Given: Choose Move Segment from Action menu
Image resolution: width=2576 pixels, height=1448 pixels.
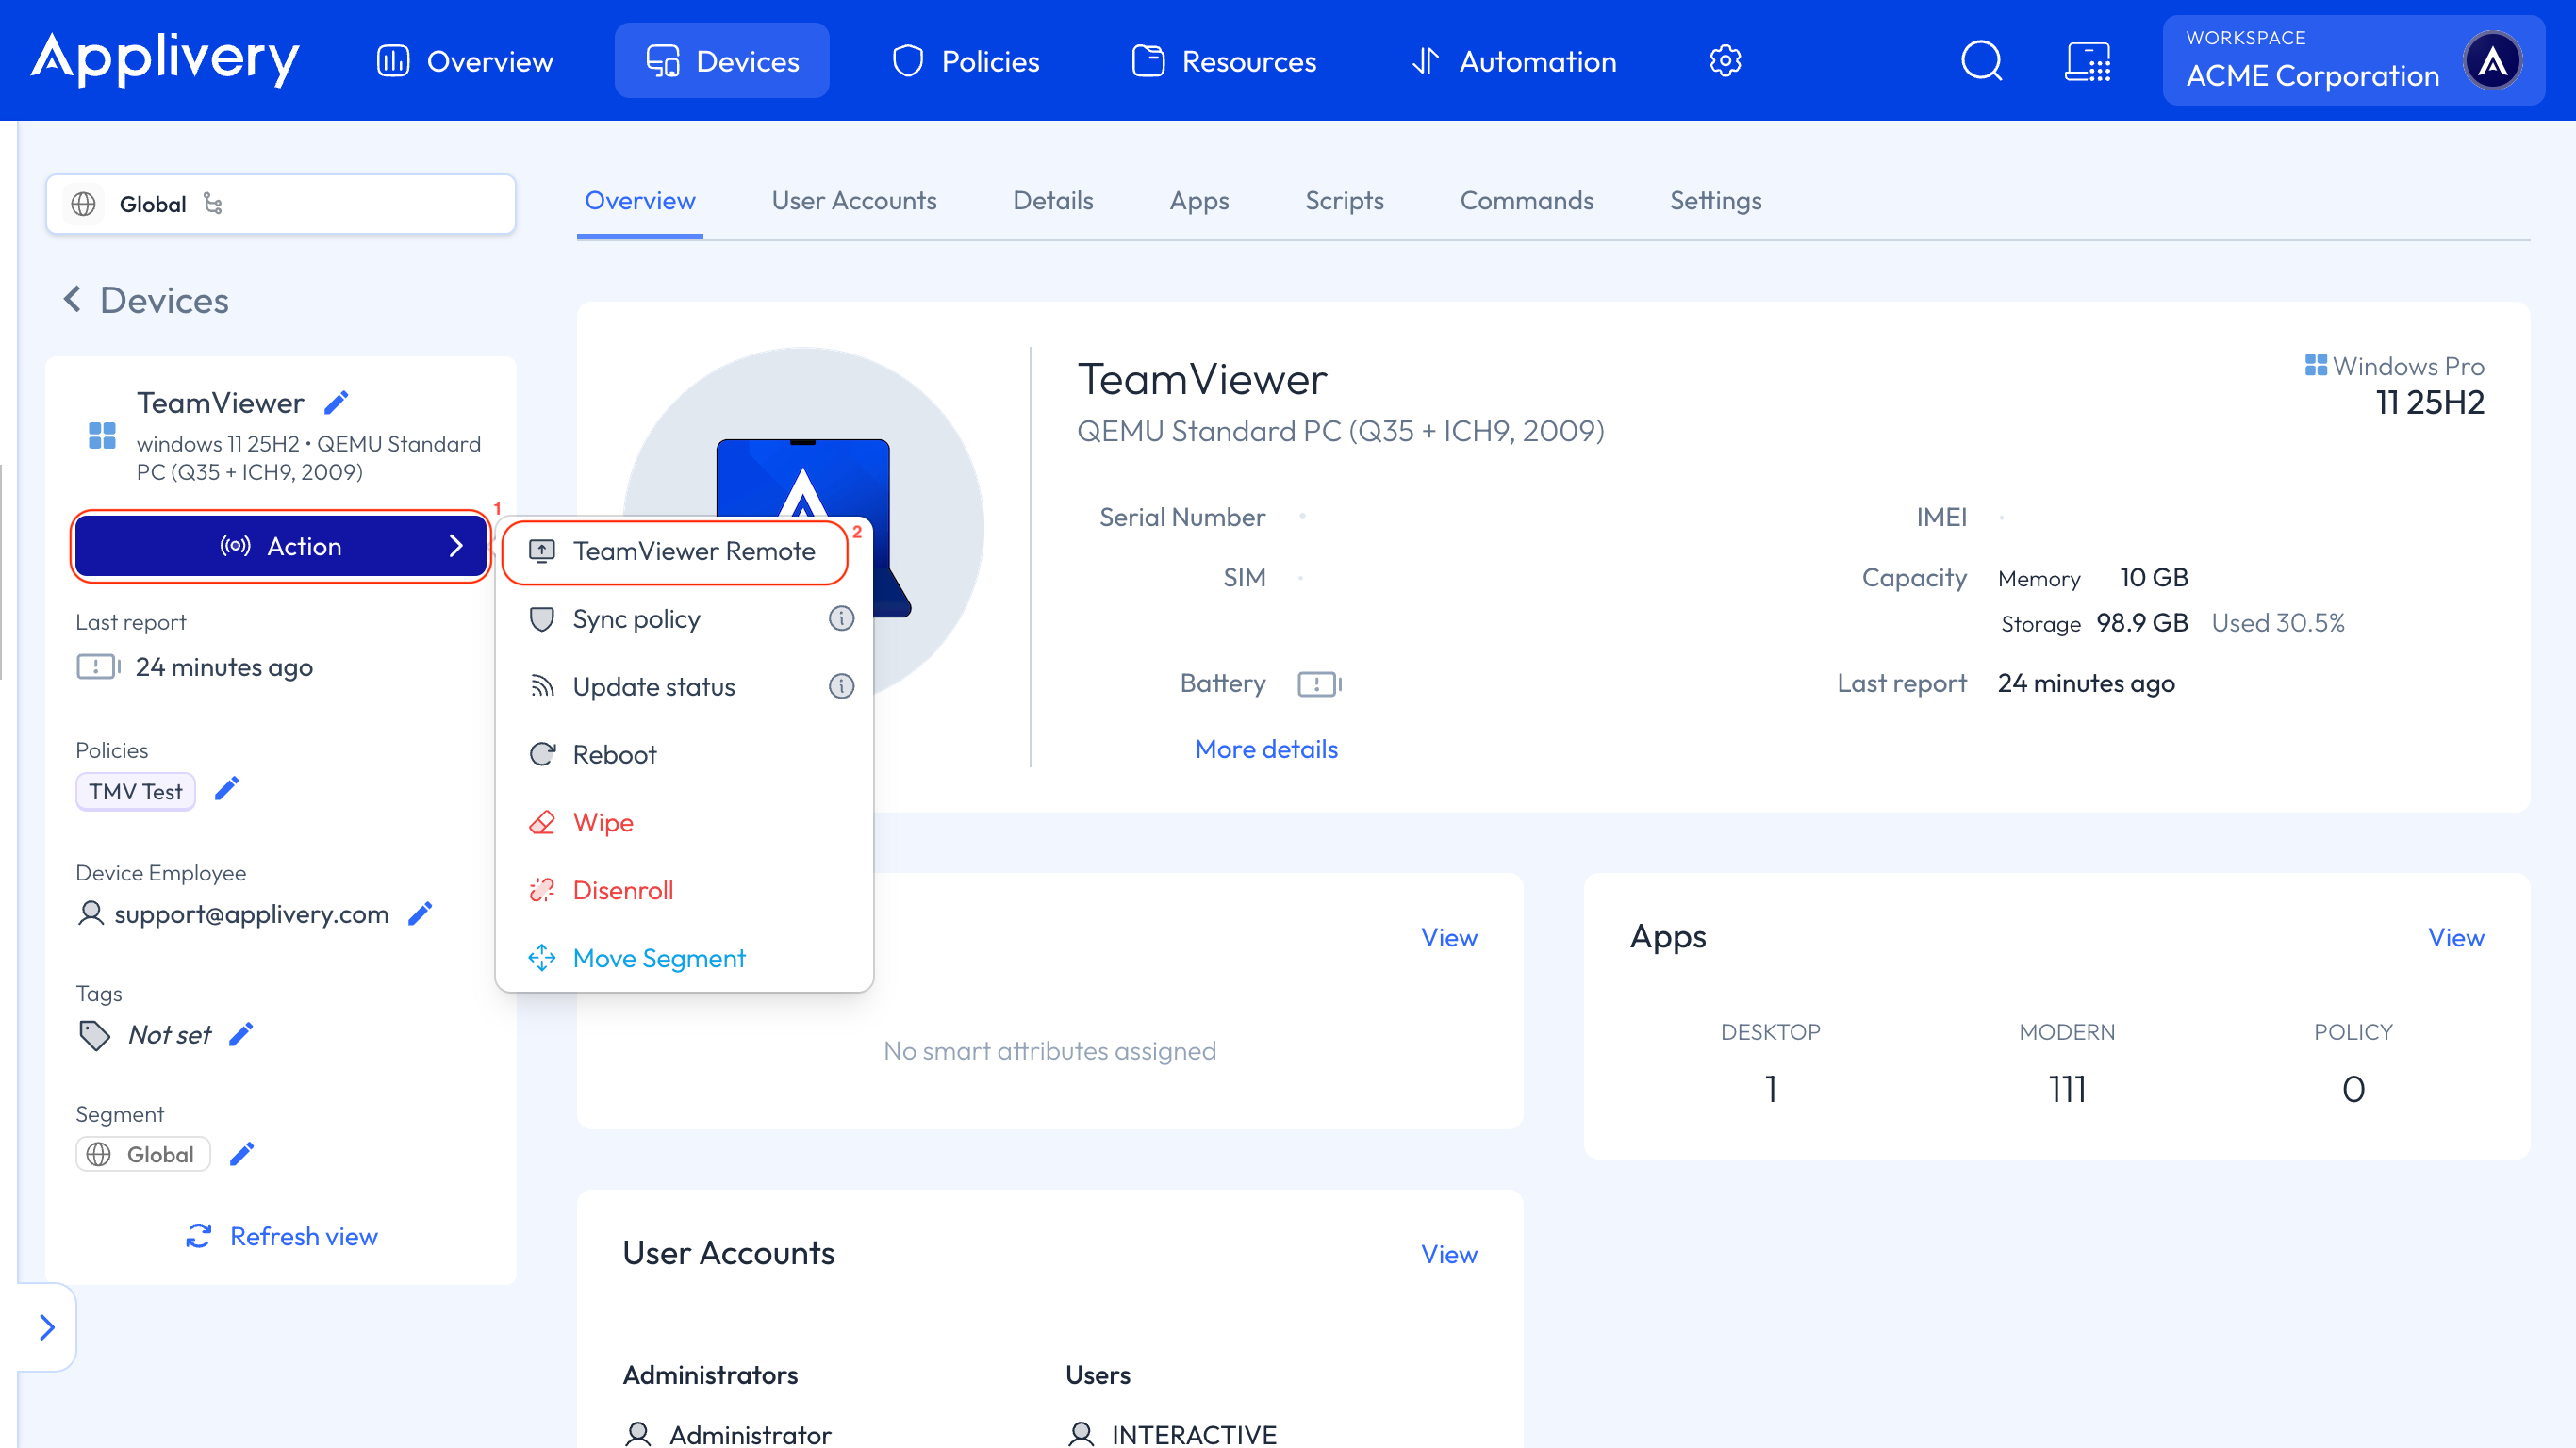Looking at the screenshot, I should (685, 959).
